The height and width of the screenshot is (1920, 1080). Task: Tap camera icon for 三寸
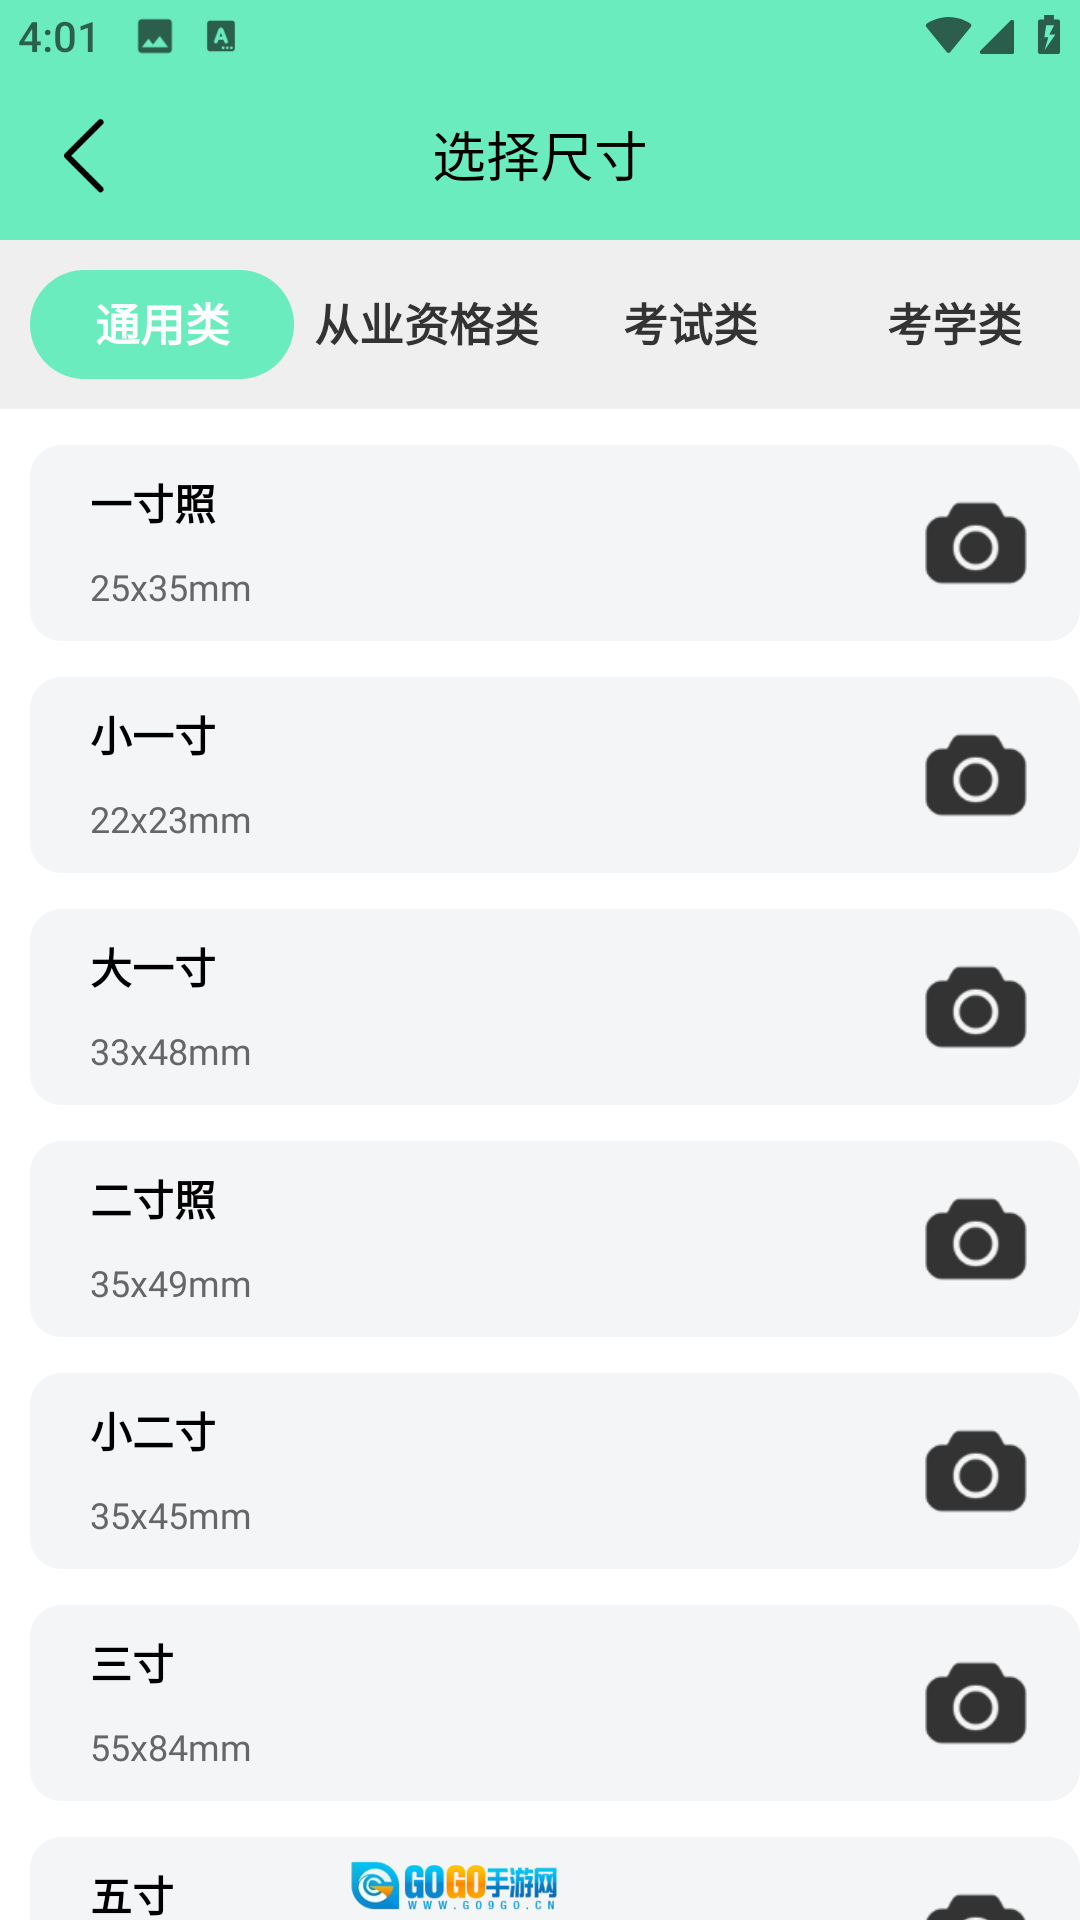tap(975, 1704)
